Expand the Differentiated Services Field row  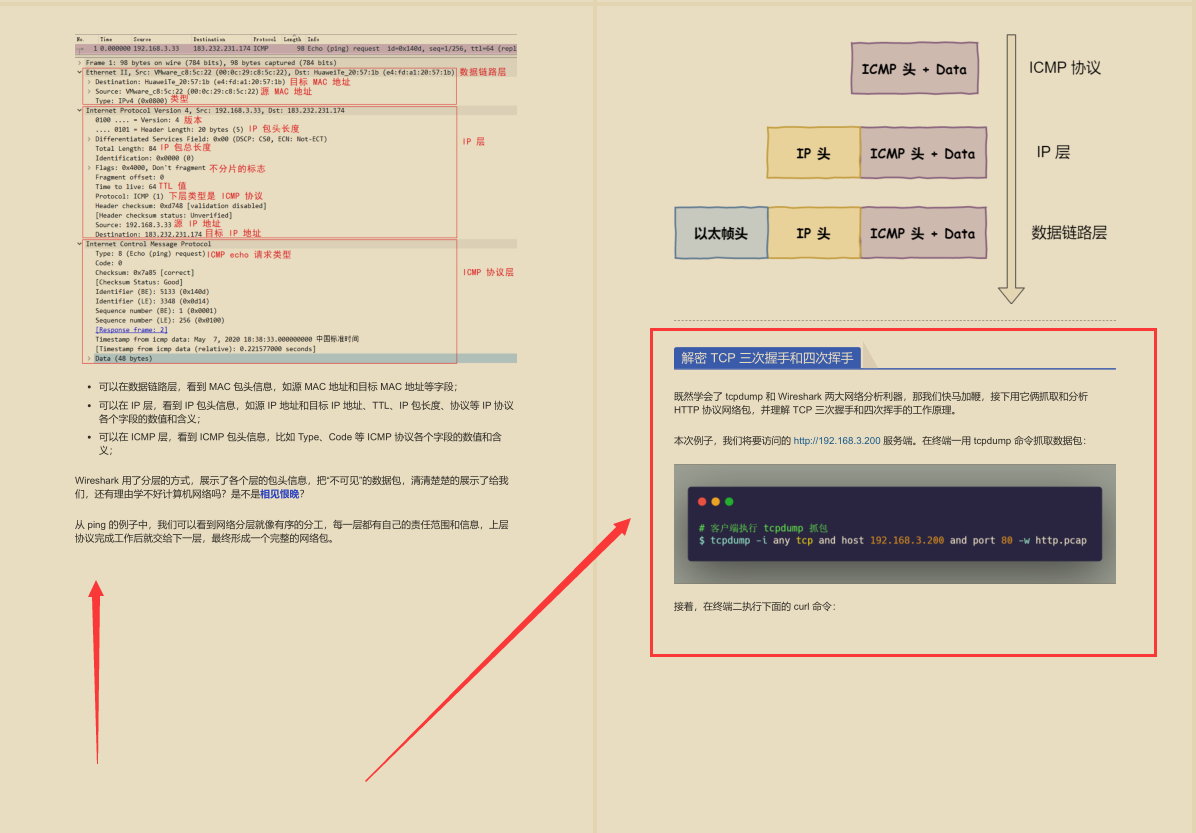[x=90, y=139]
